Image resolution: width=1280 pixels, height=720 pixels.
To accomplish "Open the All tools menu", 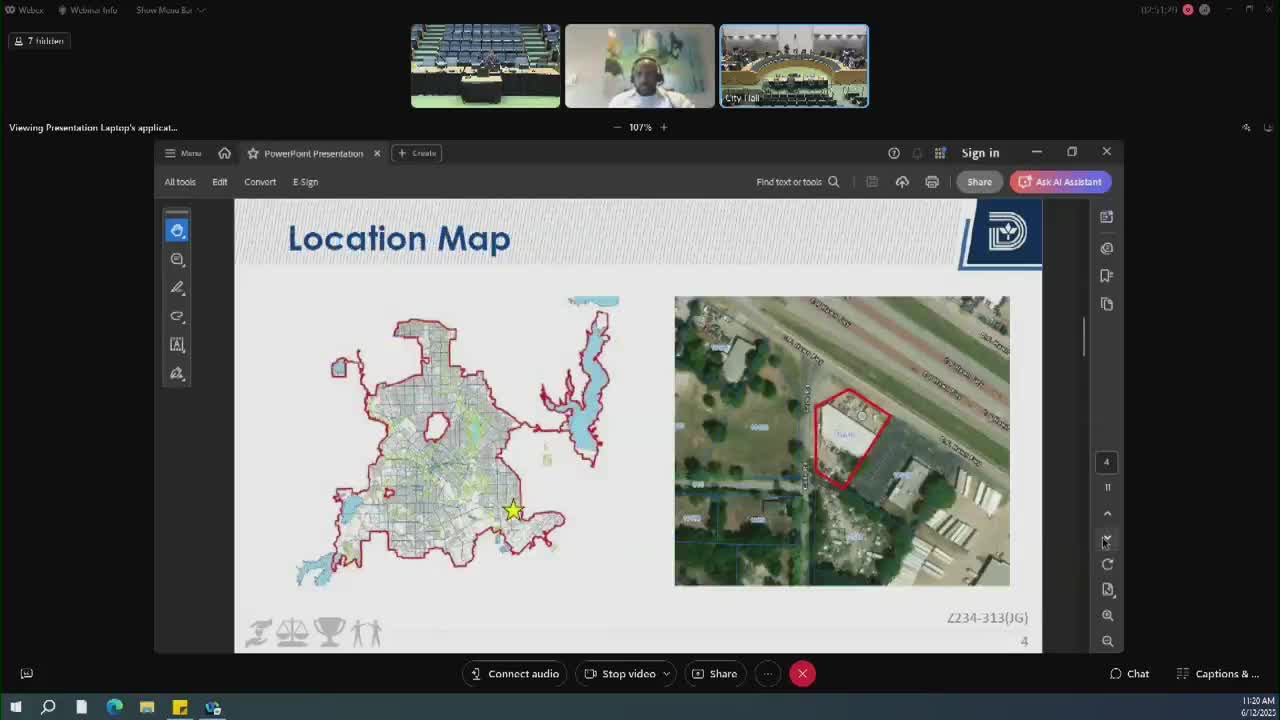I will [180, 182].
